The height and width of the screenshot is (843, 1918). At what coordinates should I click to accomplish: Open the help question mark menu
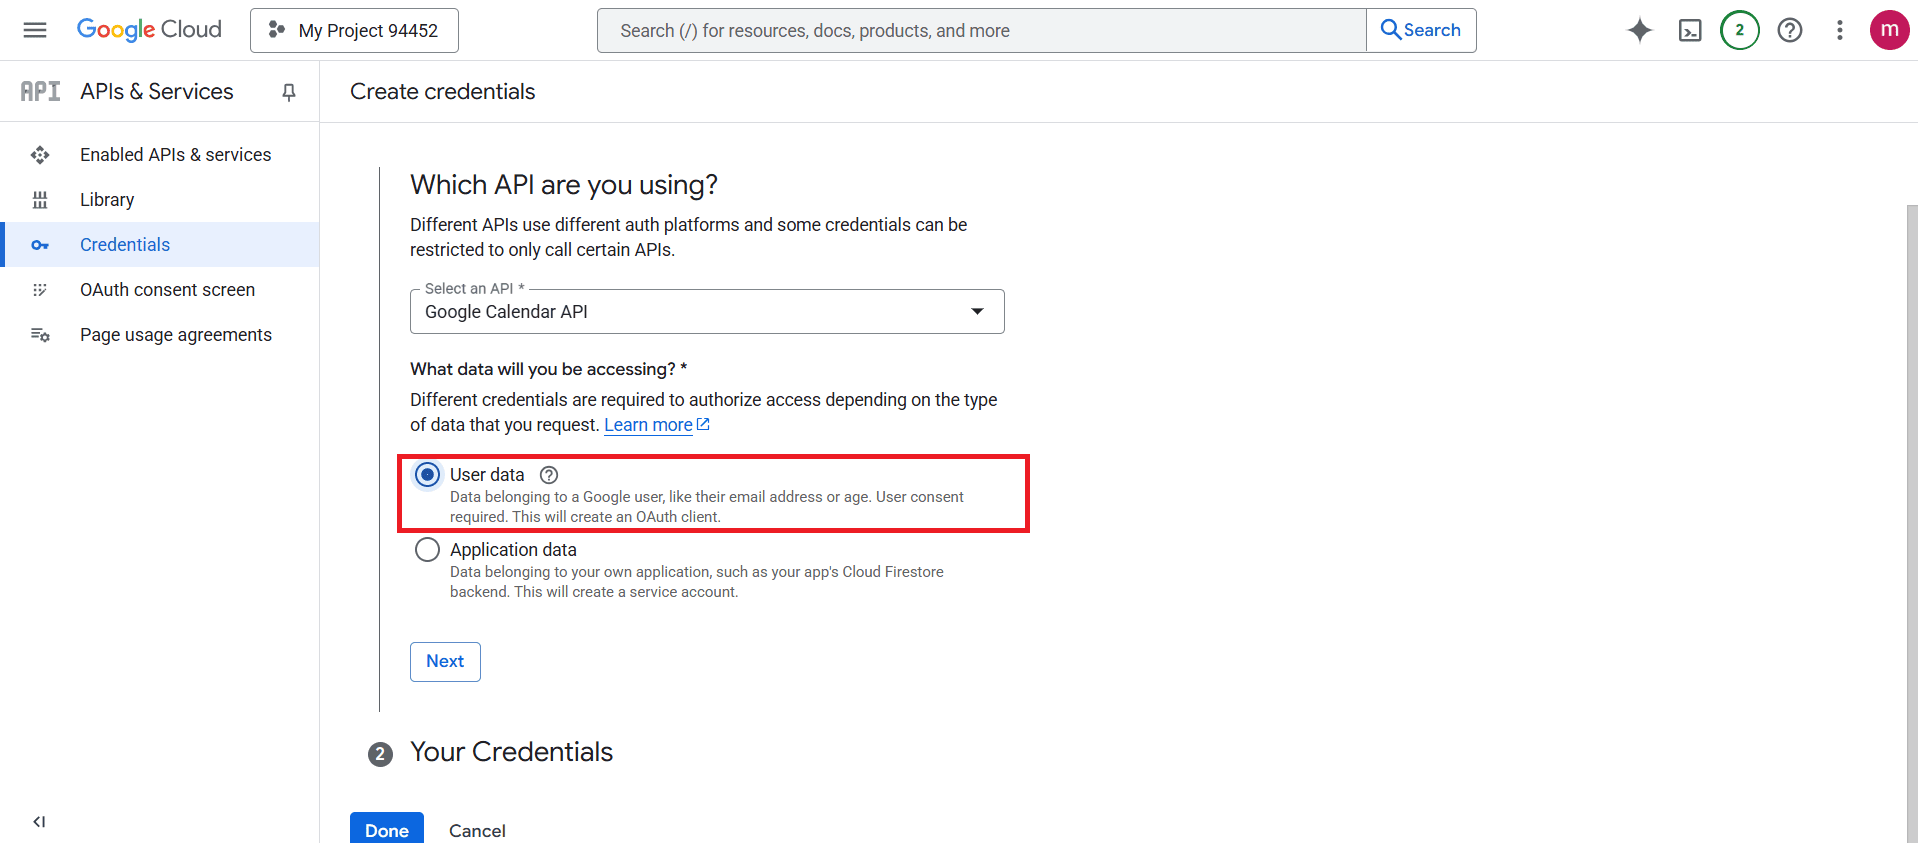(x=1790, y=30)
